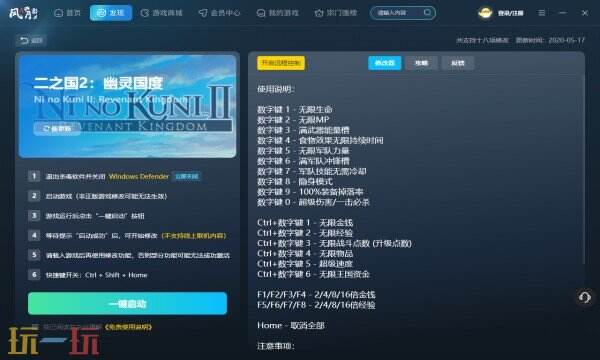600x360 pixels.
Task: Click the update date 2020-05-17
Action: pyautogui.click(x=567, y=40)
